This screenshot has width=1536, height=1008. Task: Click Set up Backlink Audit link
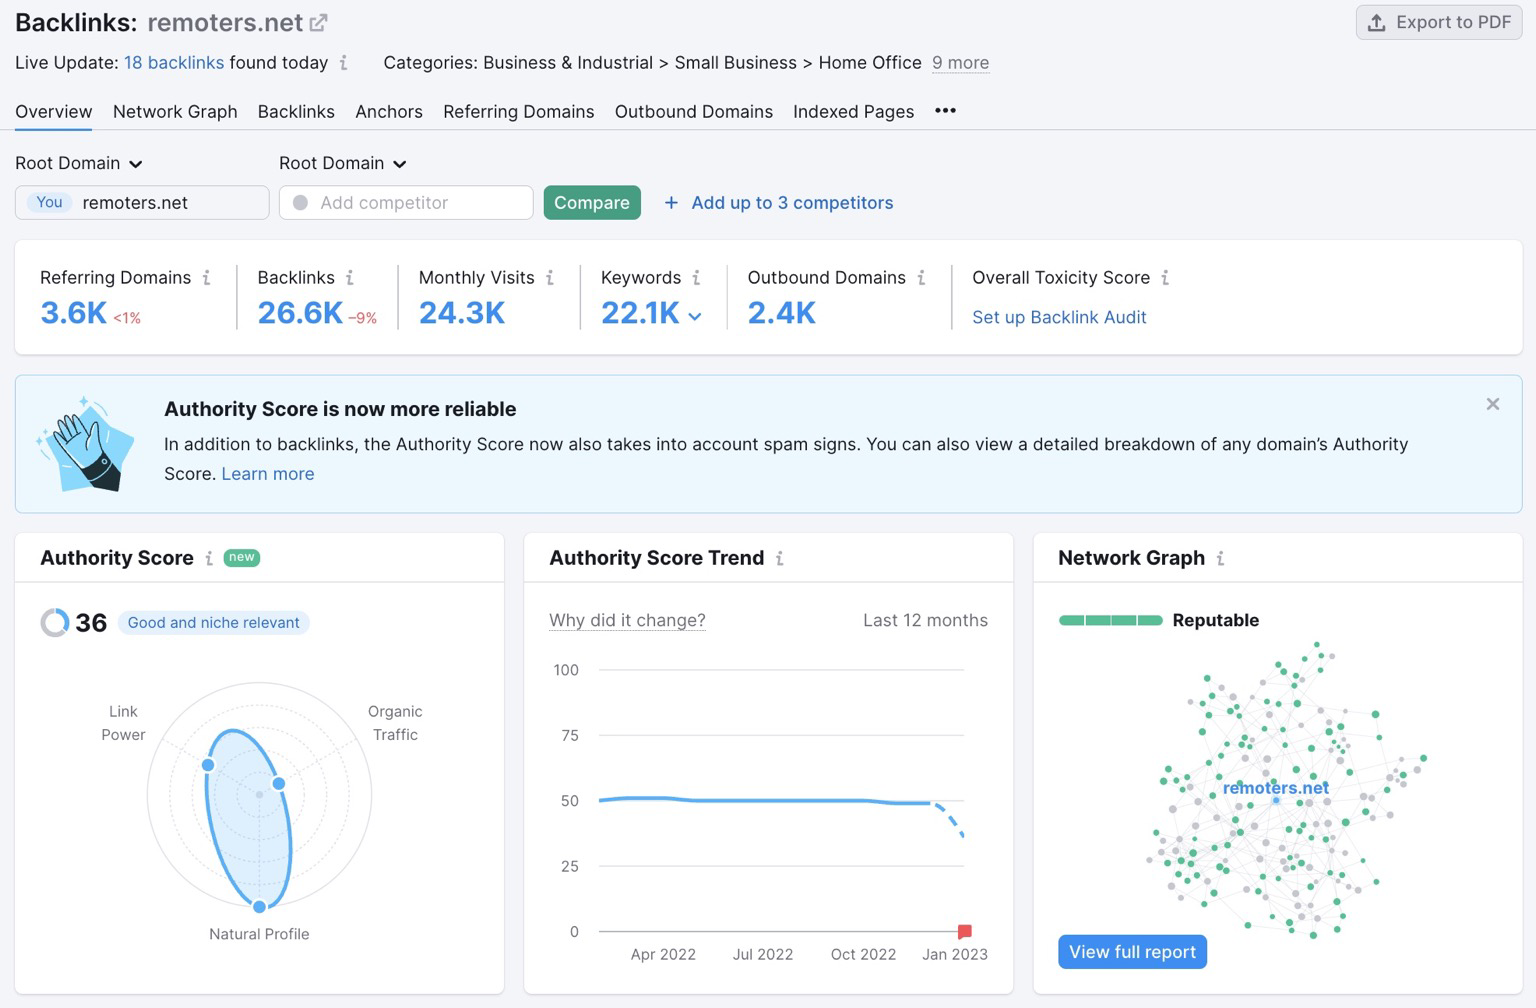[1059, 317]
